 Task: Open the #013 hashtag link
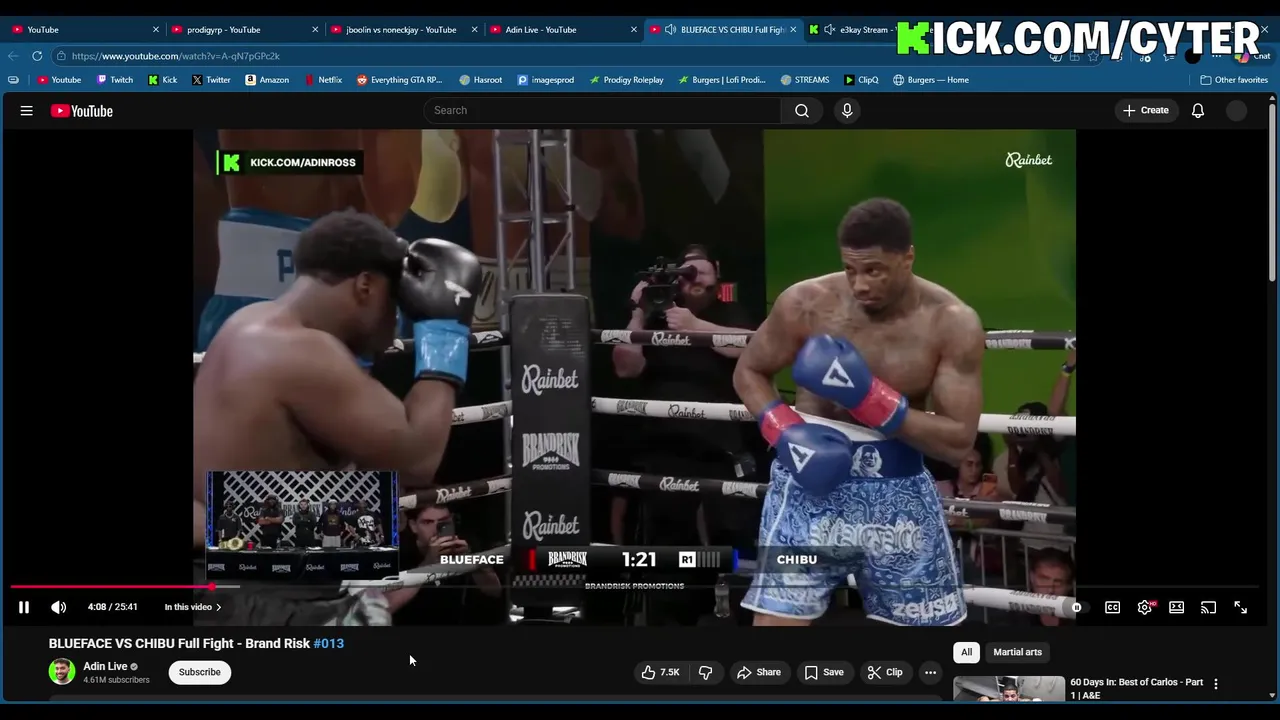329,643
